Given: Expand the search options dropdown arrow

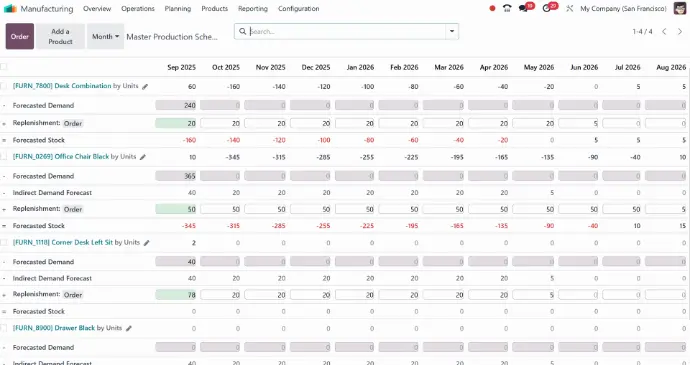Looking at the screenshot, I should (x=452, y=31).
